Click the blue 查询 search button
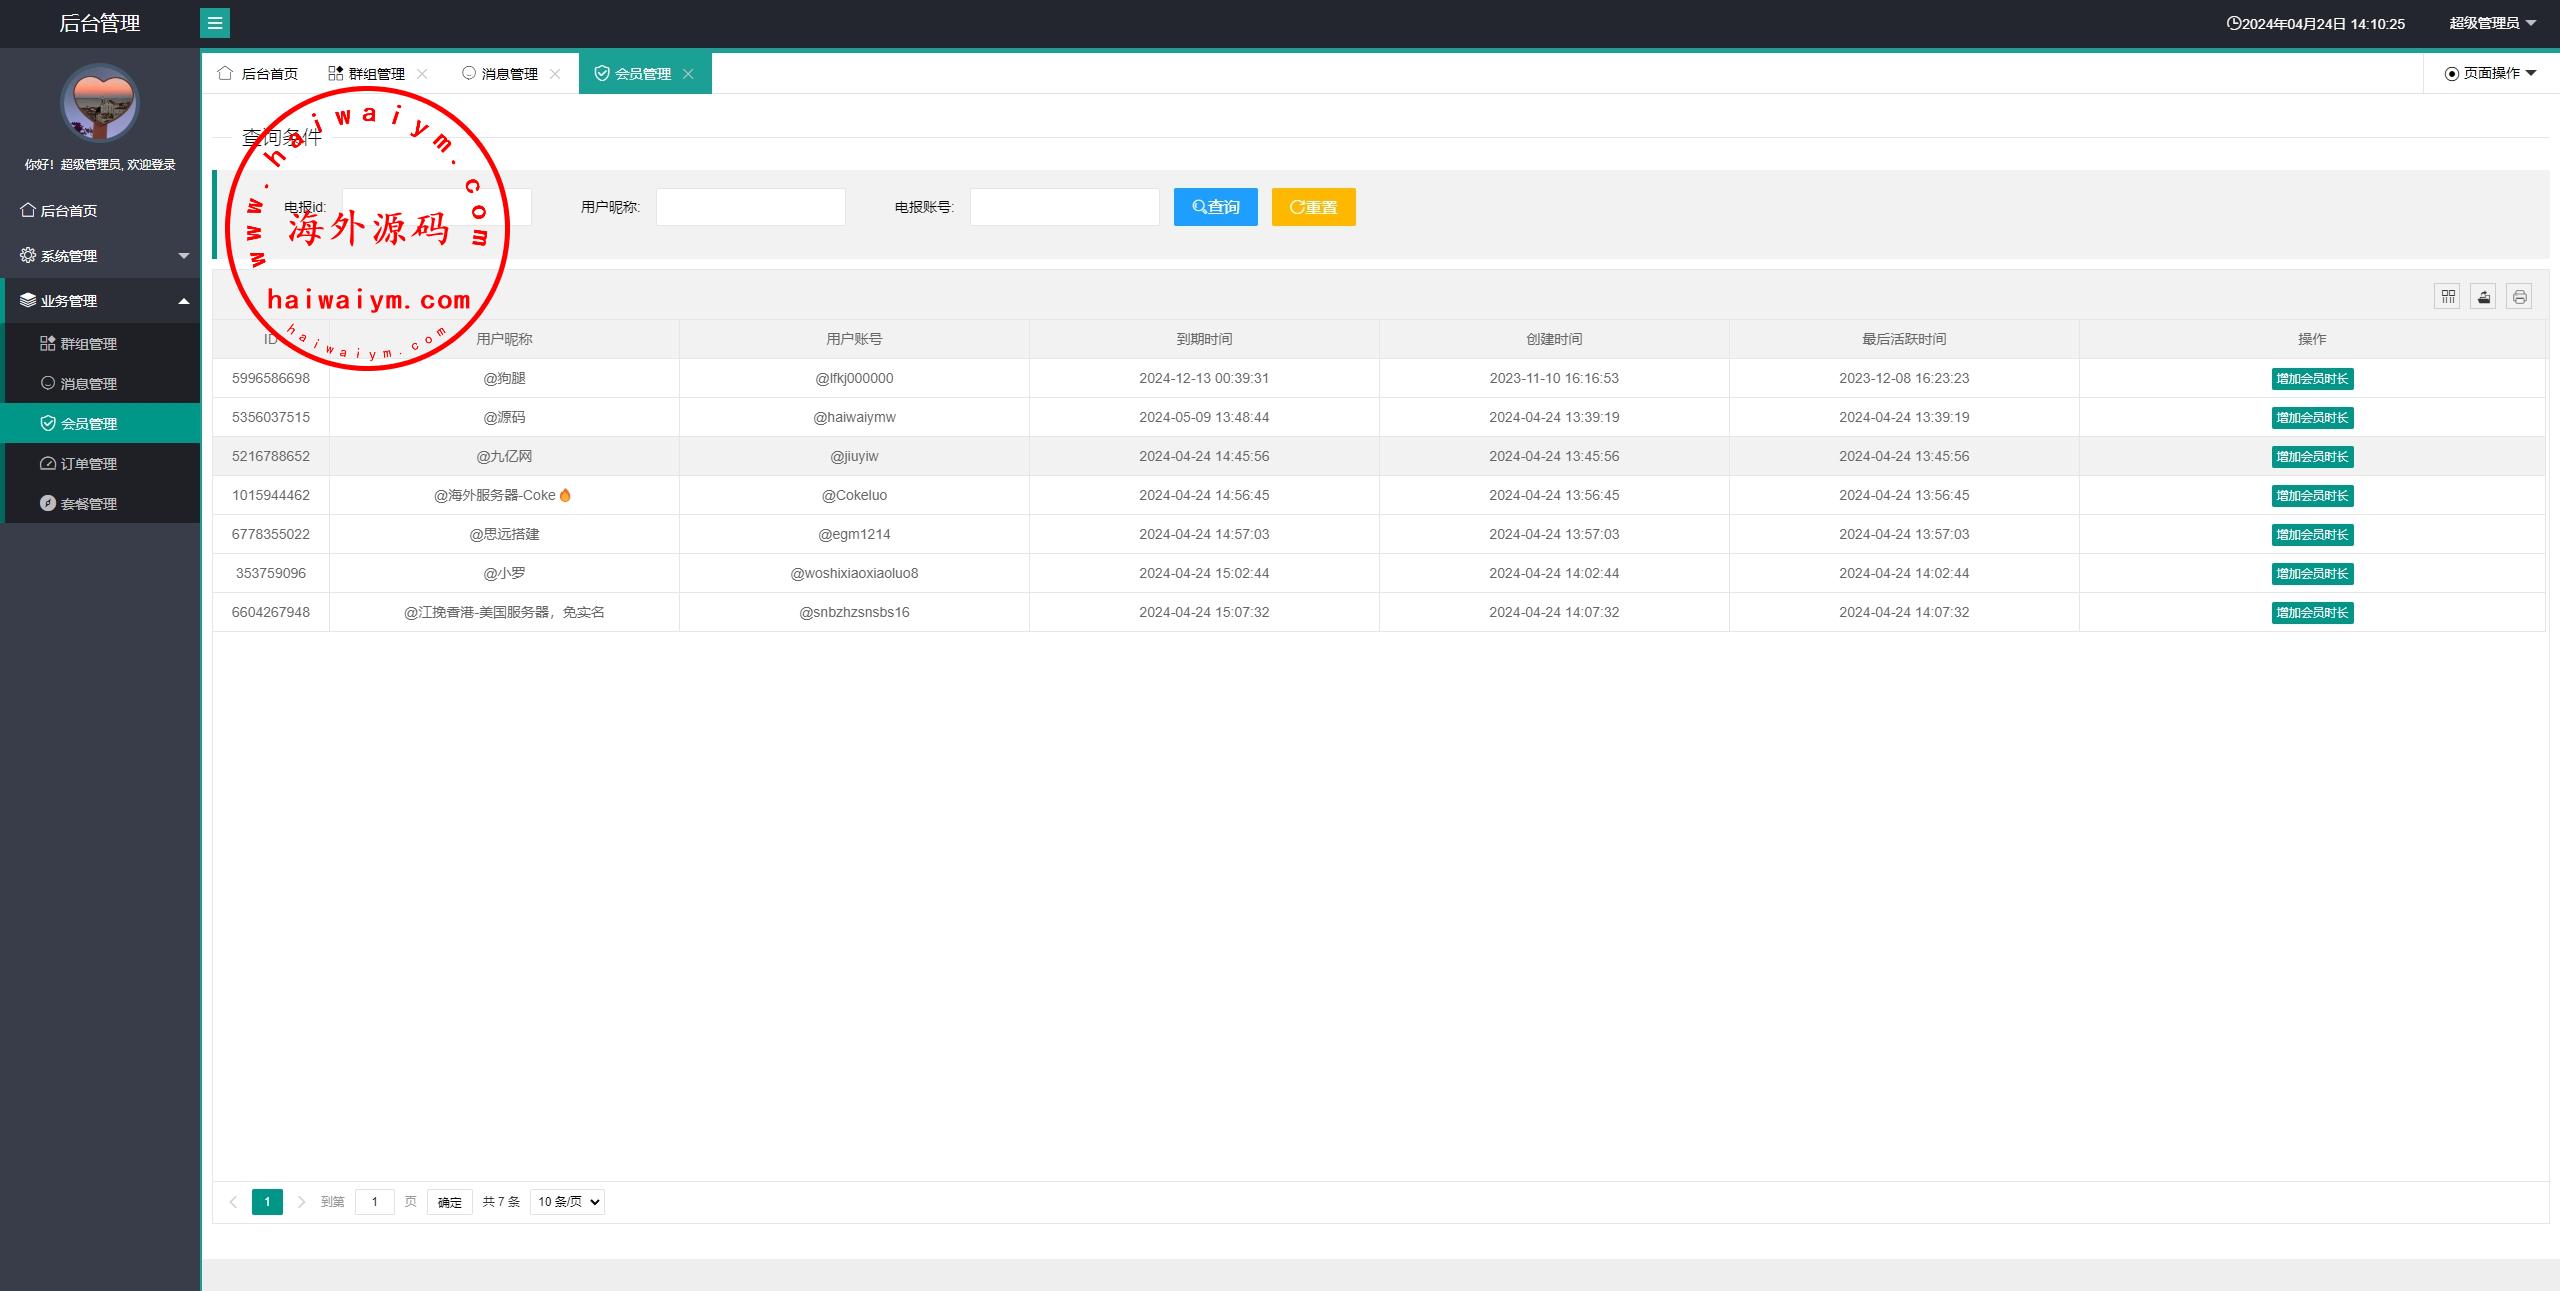The image size is (2560, 1291). click(1215, 207)
